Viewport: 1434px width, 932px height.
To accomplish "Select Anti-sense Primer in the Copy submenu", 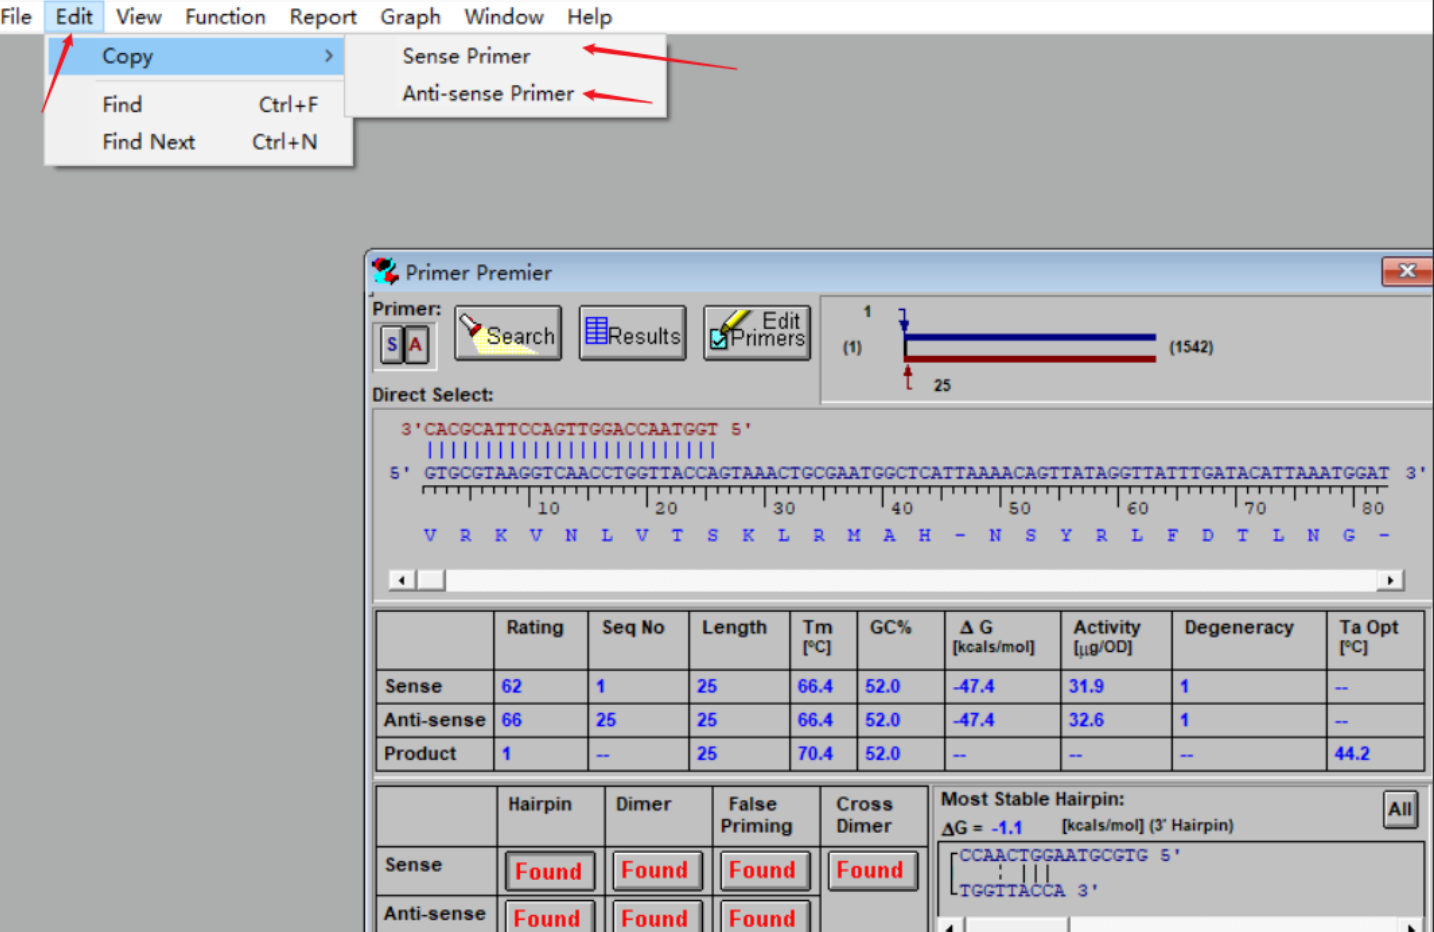I will pyautogui.click(x=505, y=93).
